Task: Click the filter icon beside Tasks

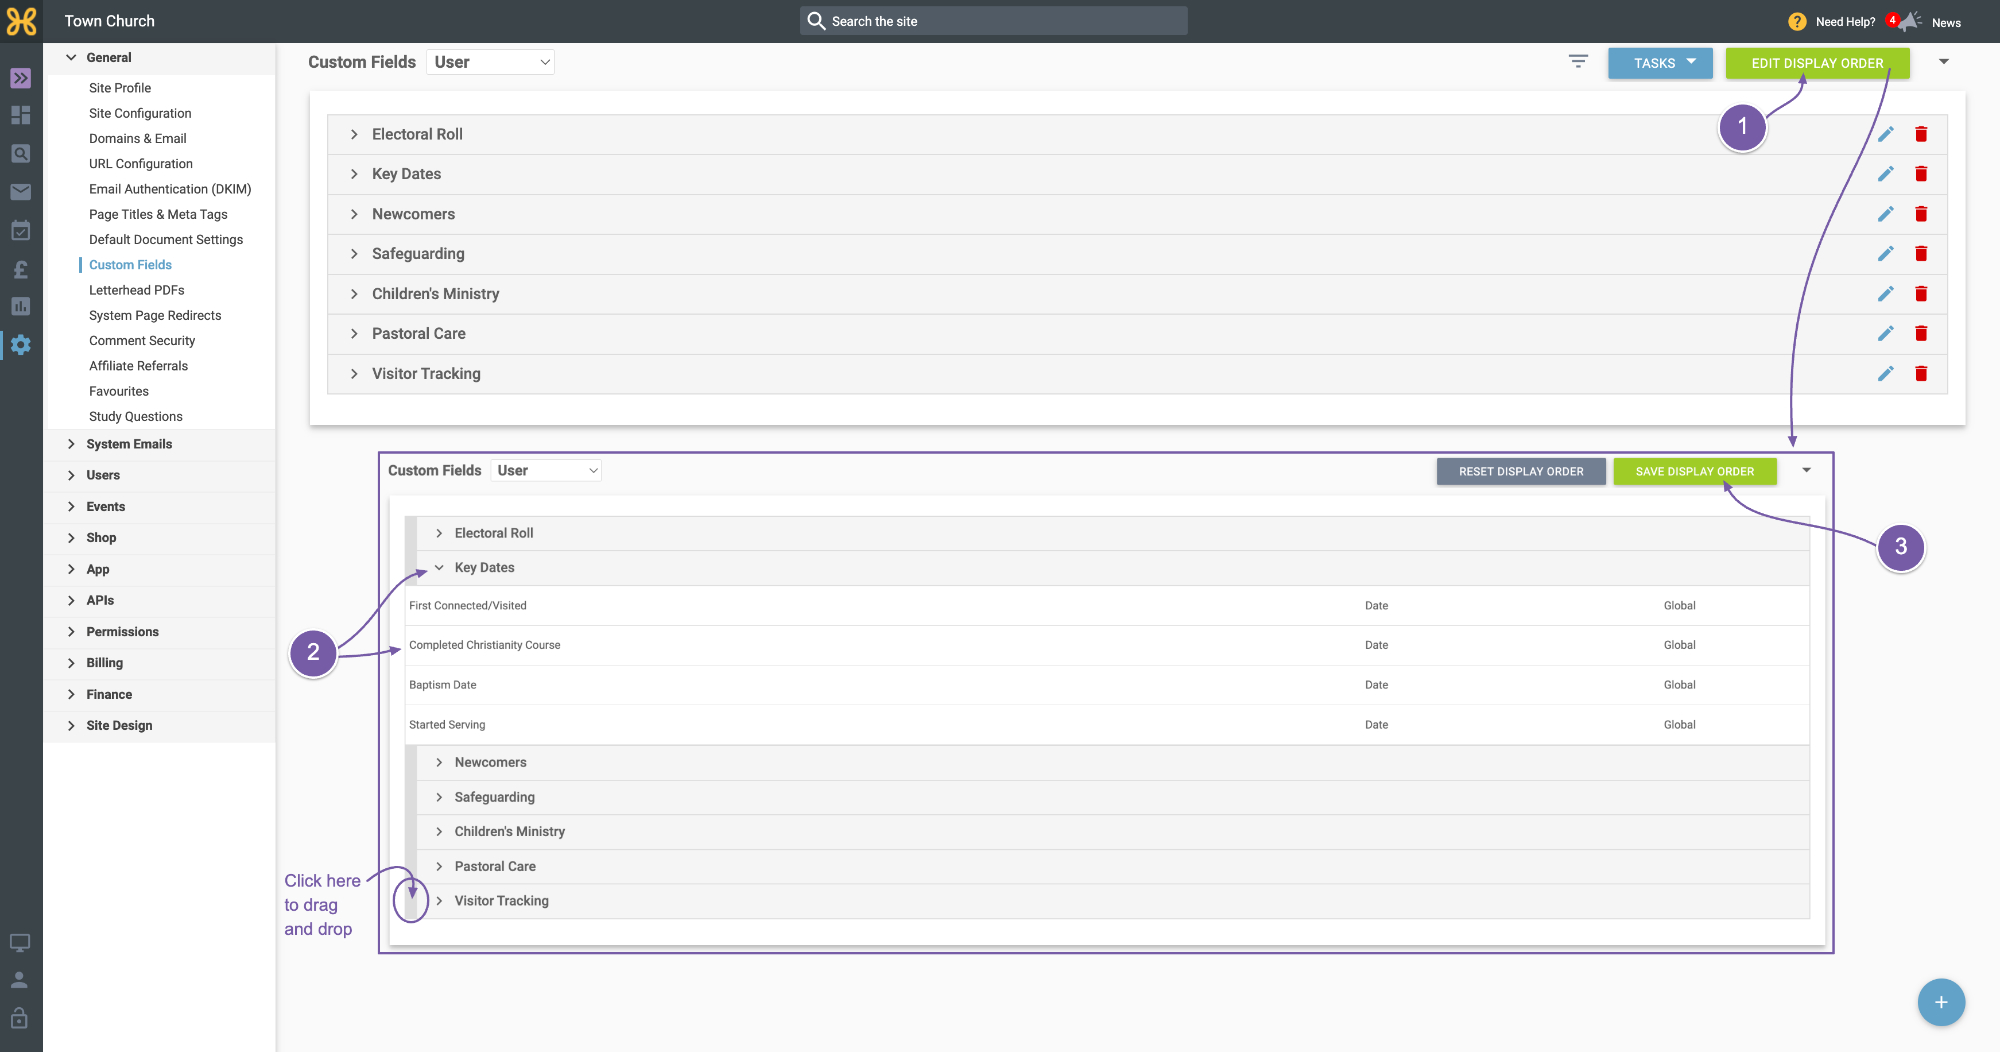Action: click(1578, 62)
